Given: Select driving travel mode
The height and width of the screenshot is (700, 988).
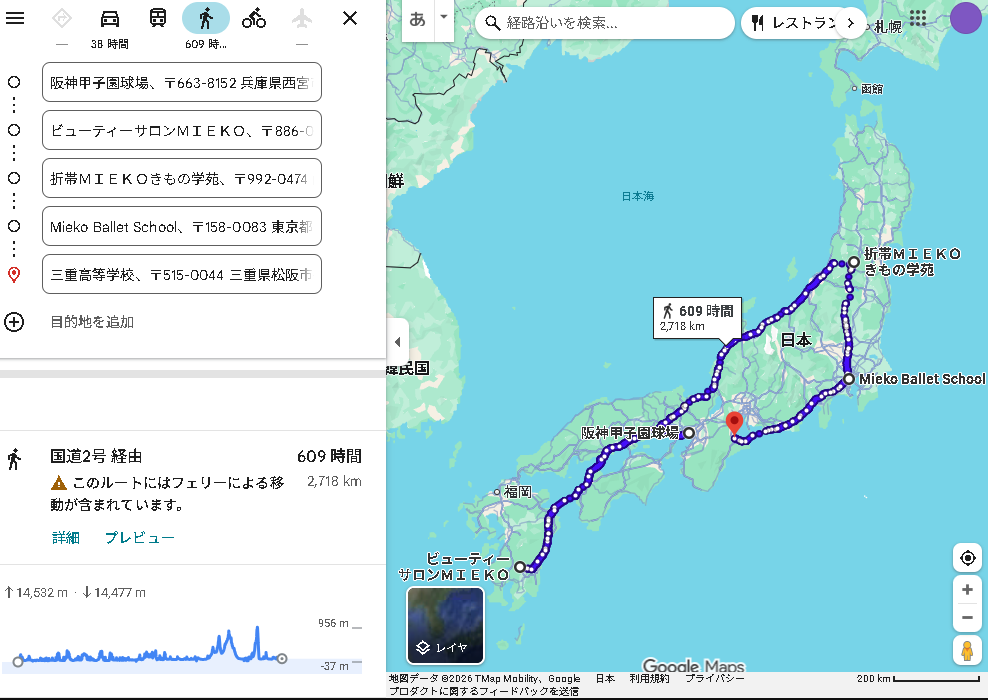Looking at the screenshot, I should pos(110,18).
